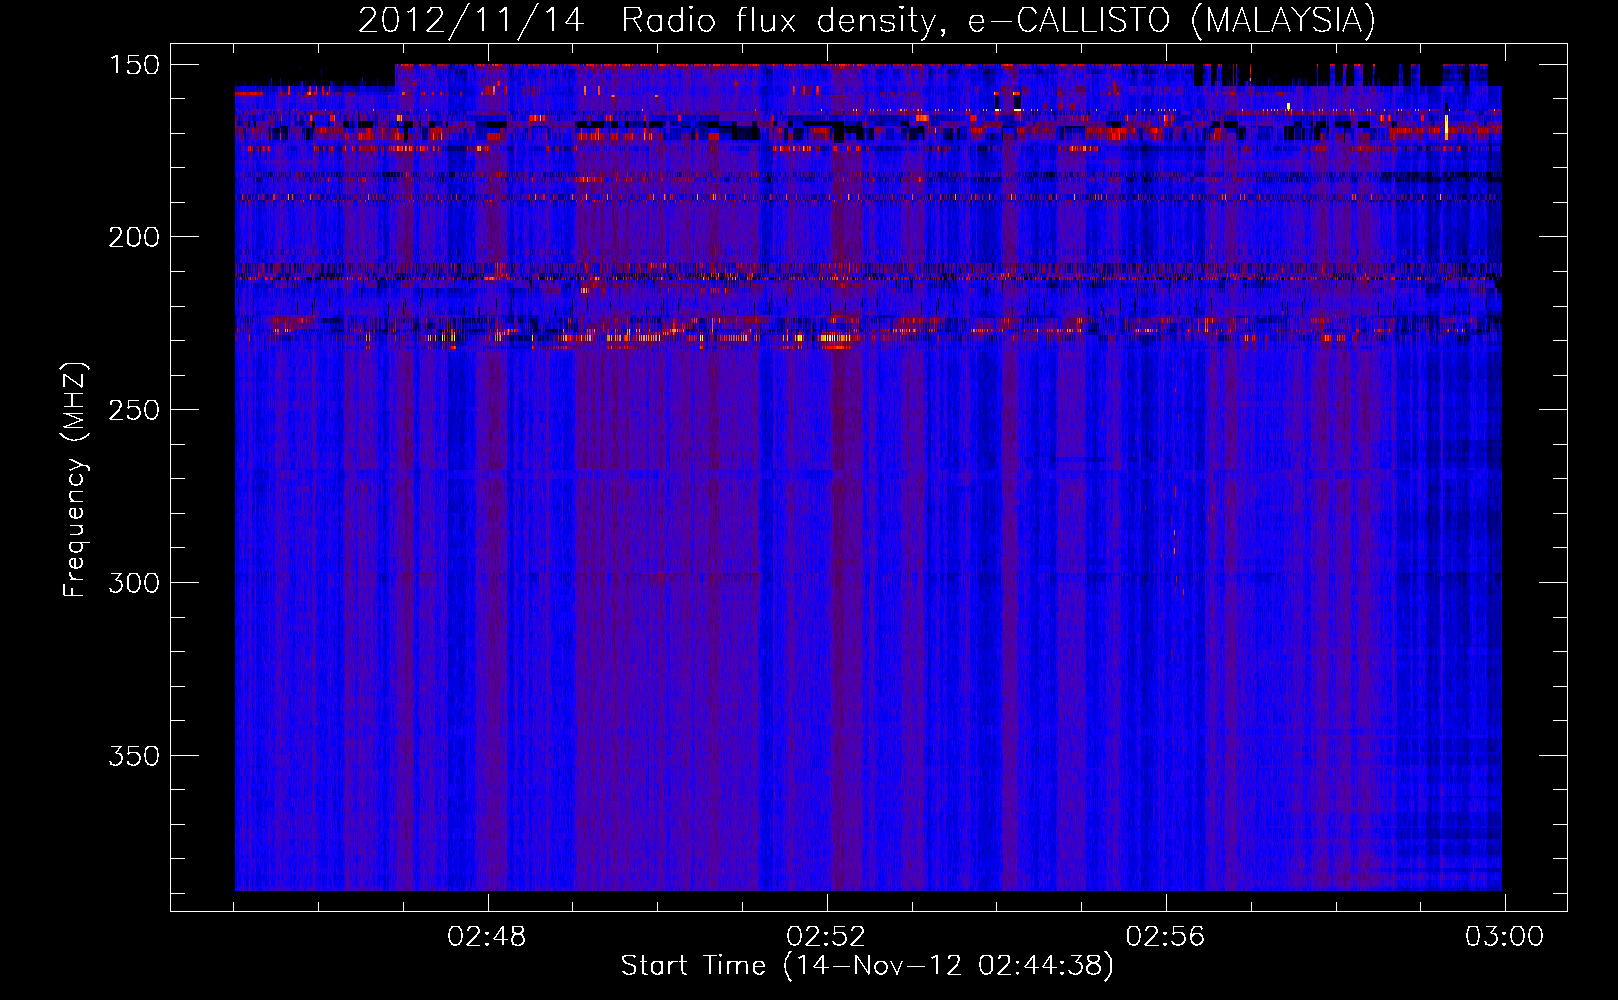Click the "Start Time (14-Nov-12 02:44:38)" label
This screenshot has width=1618, height=1000.
pos(867,966)
